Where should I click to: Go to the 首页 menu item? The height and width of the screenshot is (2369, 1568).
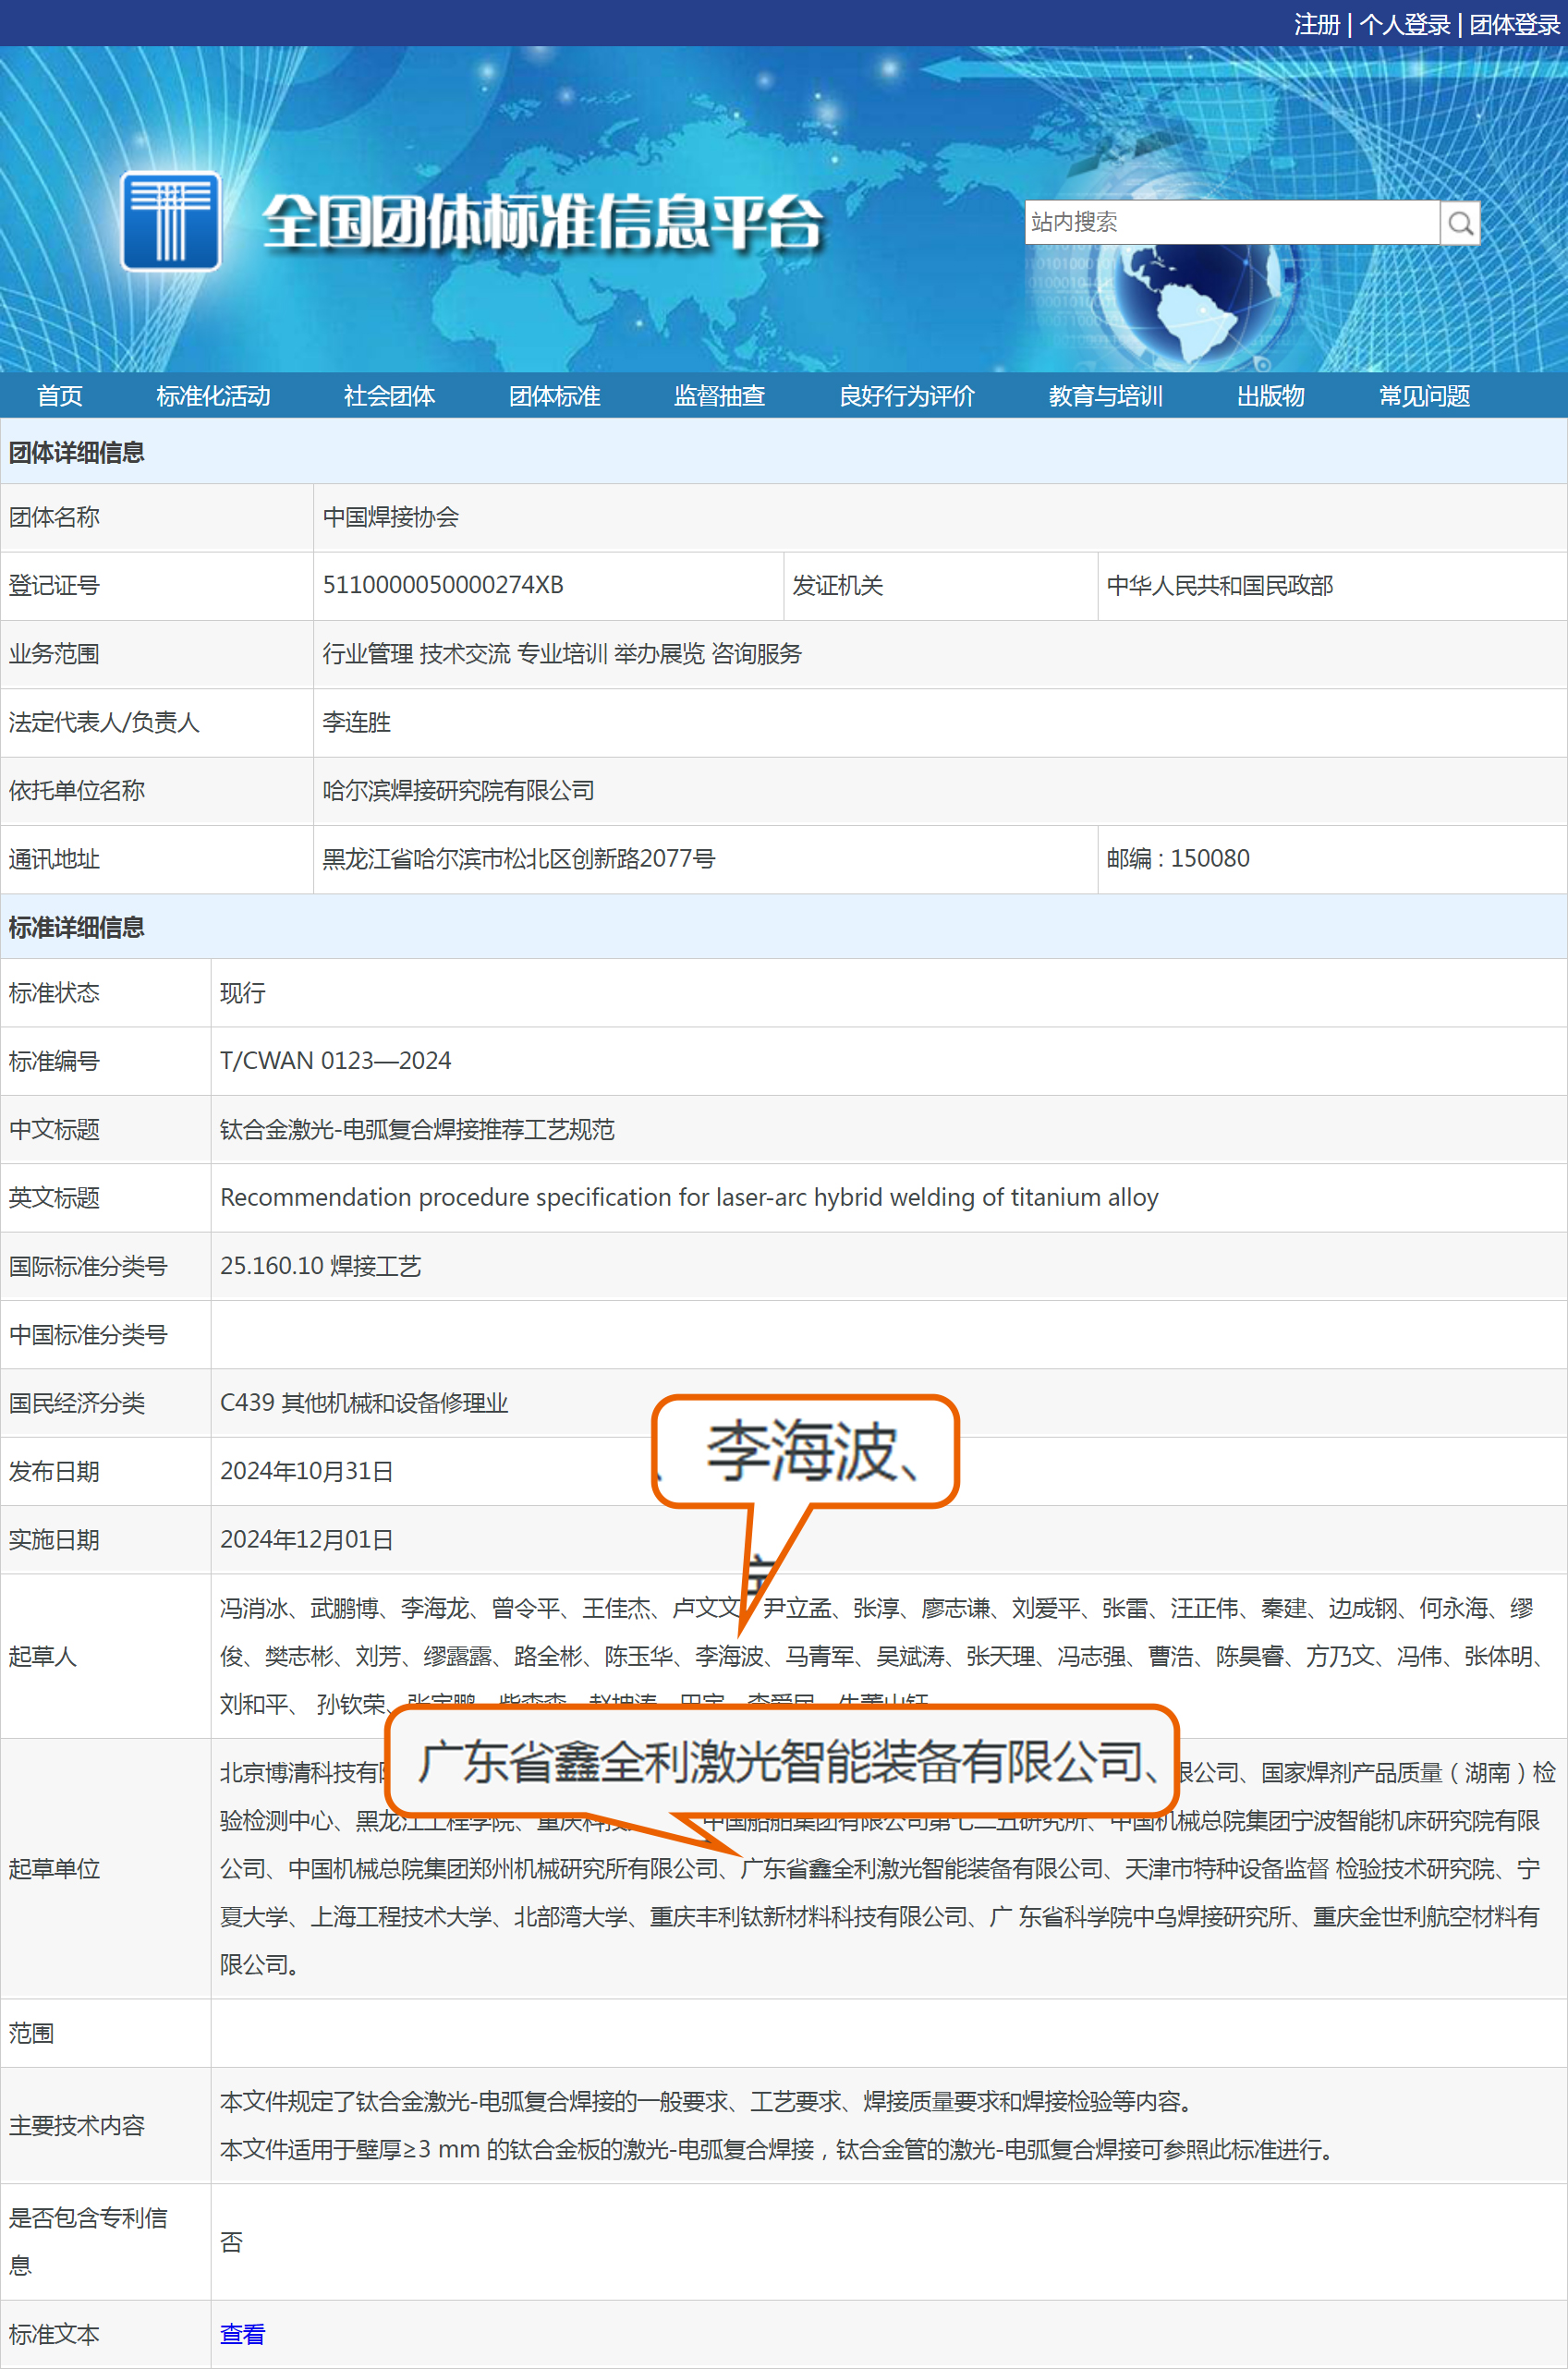click(60, 396)
